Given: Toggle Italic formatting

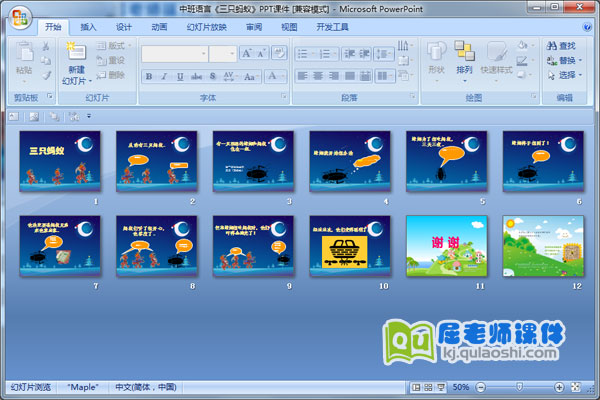Looking at the screenshot, I should pos(164,76).
